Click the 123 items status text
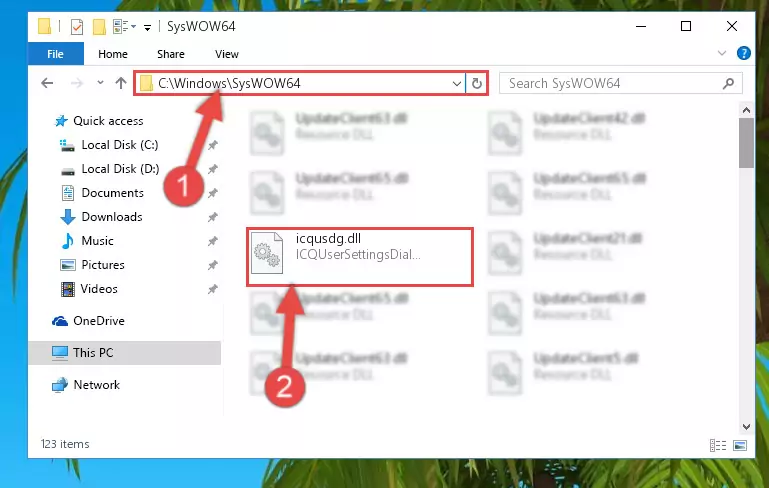Image resolution: width=769 pixels, height=488 pixels. [65, 444]
